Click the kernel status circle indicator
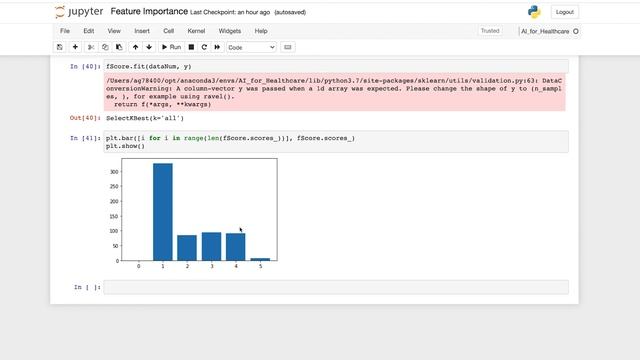The image size is (640, 360). coord(576,31)
